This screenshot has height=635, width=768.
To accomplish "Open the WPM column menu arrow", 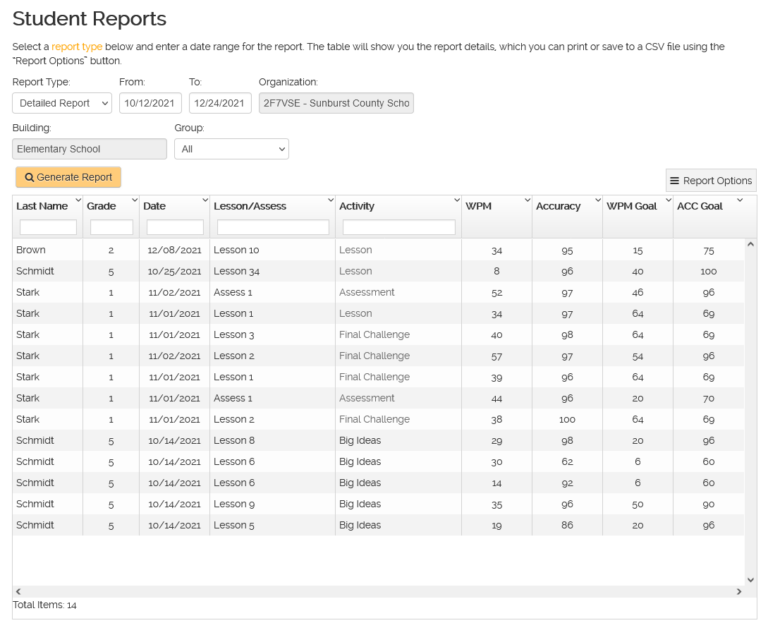I will click(x=526, y=201).
